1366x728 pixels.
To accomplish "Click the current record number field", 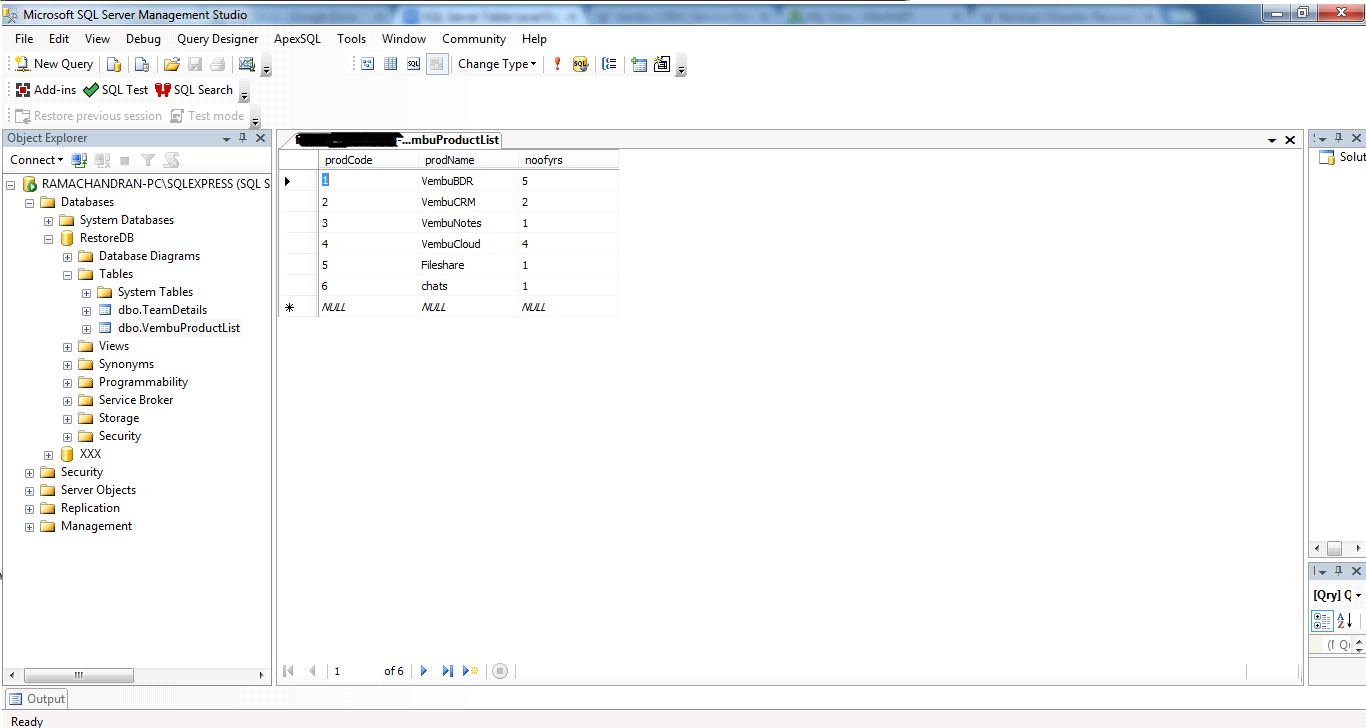I will (x=354, y=671).
